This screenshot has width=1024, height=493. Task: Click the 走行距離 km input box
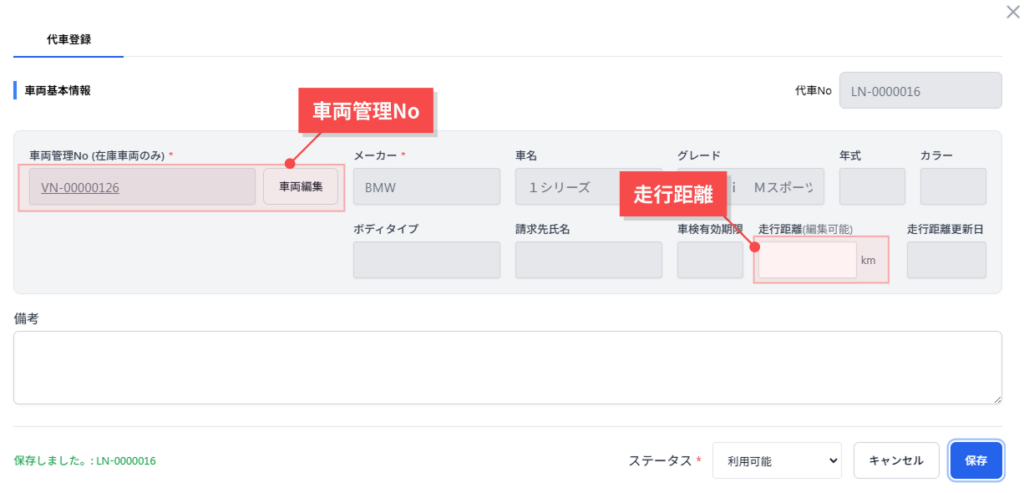[x=807, y=260]
